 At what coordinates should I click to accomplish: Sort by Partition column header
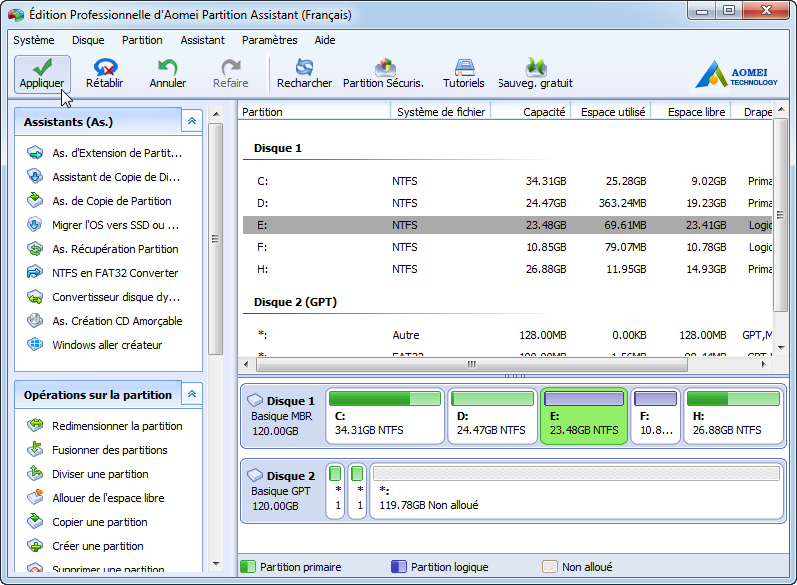314,112
